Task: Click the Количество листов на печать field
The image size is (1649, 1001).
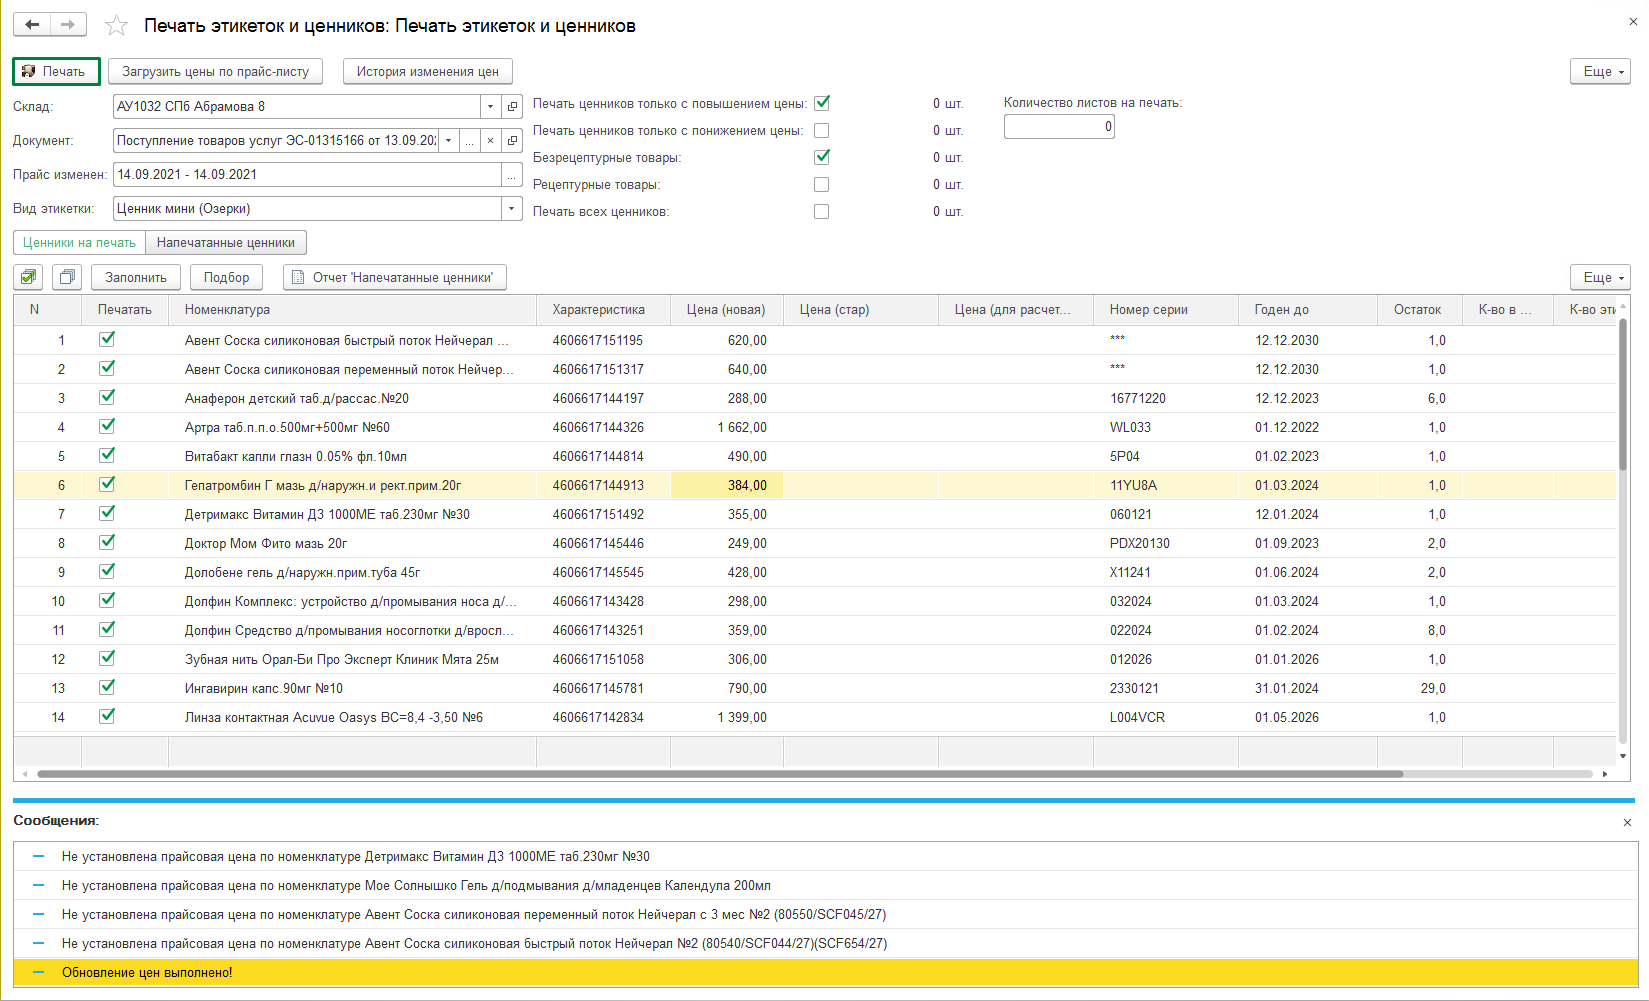Action: tap(1058, 127)
